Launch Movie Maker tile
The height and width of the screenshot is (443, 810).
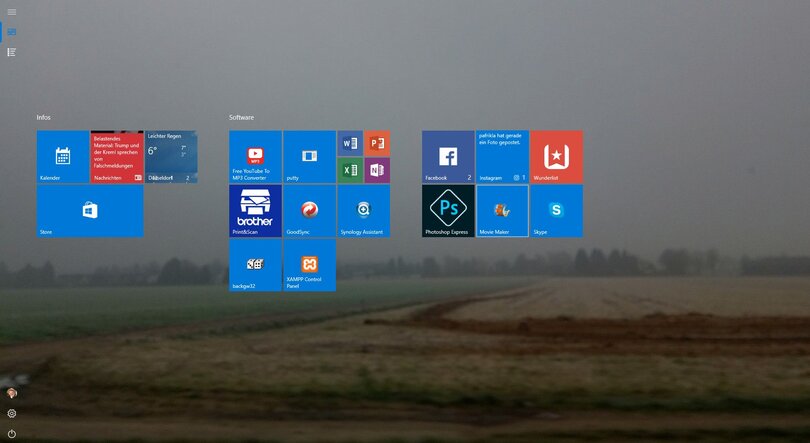[502, 211]
